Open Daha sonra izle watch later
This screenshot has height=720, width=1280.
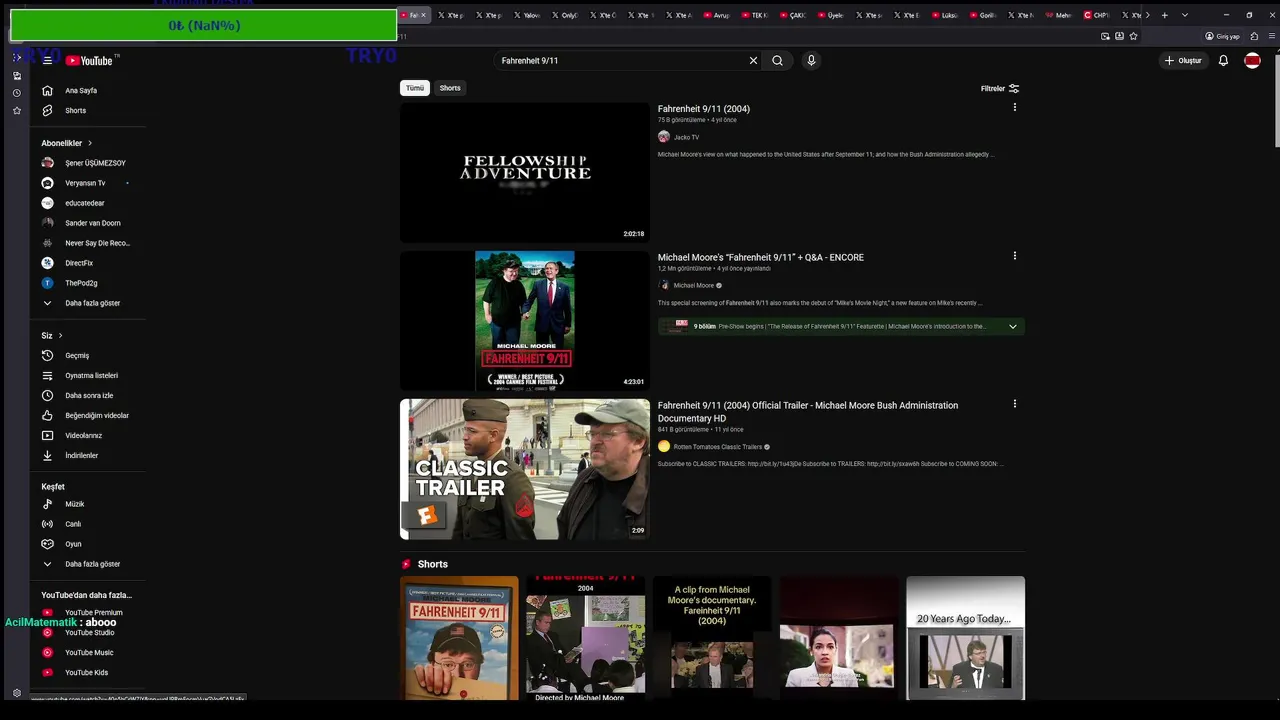[86, 395]
